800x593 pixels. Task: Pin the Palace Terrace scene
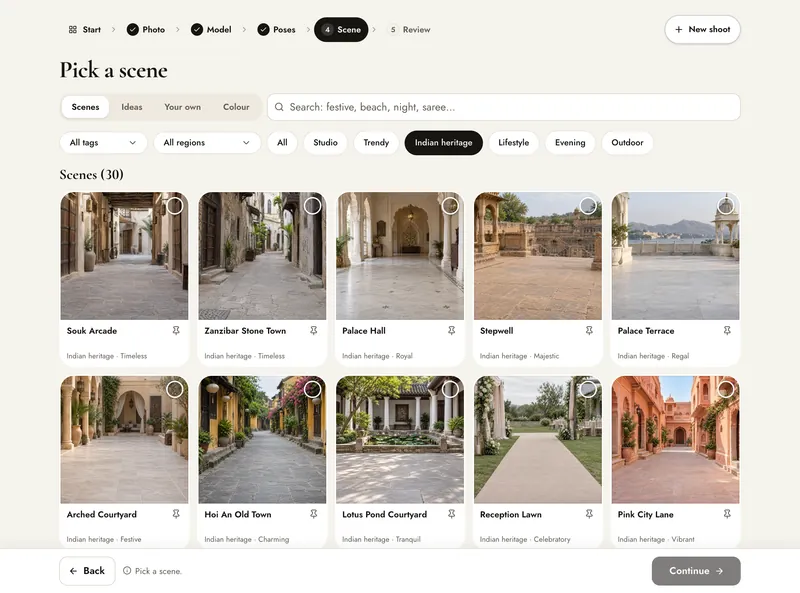click(727, 331)
